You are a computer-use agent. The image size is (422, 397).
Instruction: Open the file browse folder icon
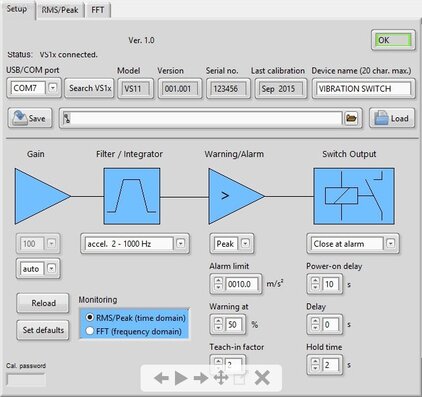(x=351, y=118)
